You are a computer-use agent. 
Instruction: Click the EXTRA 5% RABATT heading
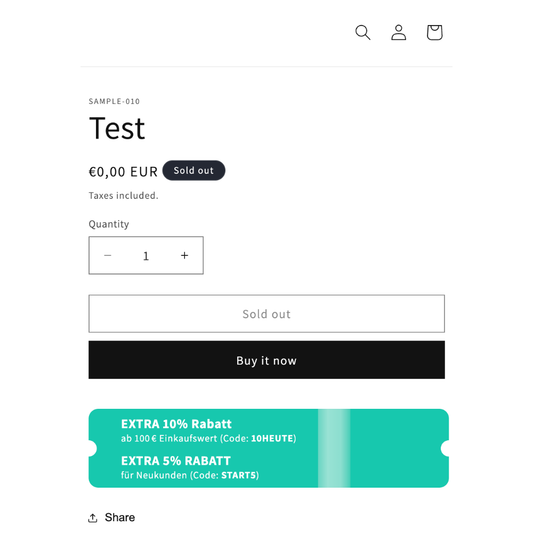176,461
